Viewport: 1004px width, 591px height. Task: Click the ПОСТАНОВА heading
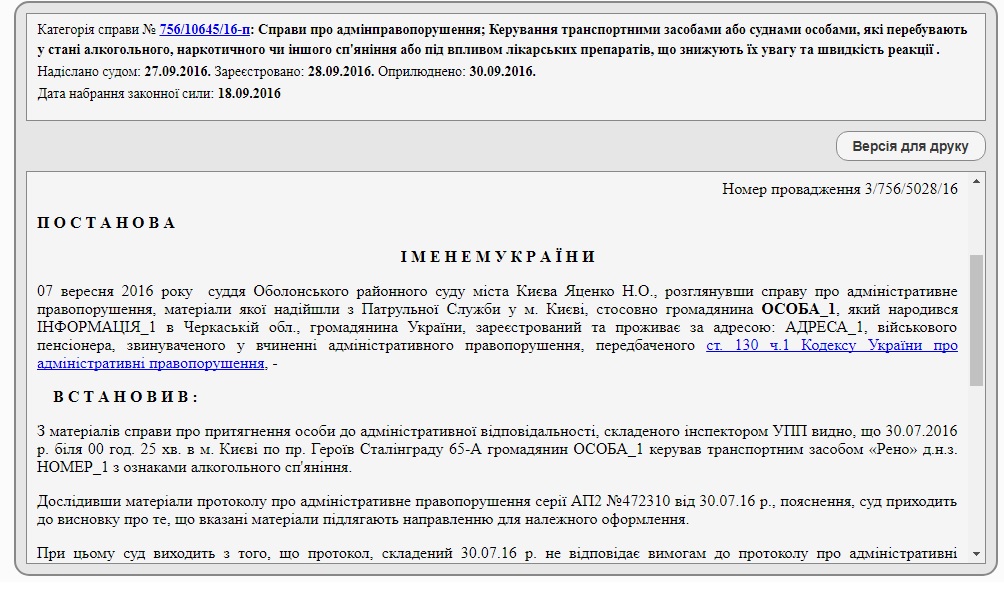(106, 223)
